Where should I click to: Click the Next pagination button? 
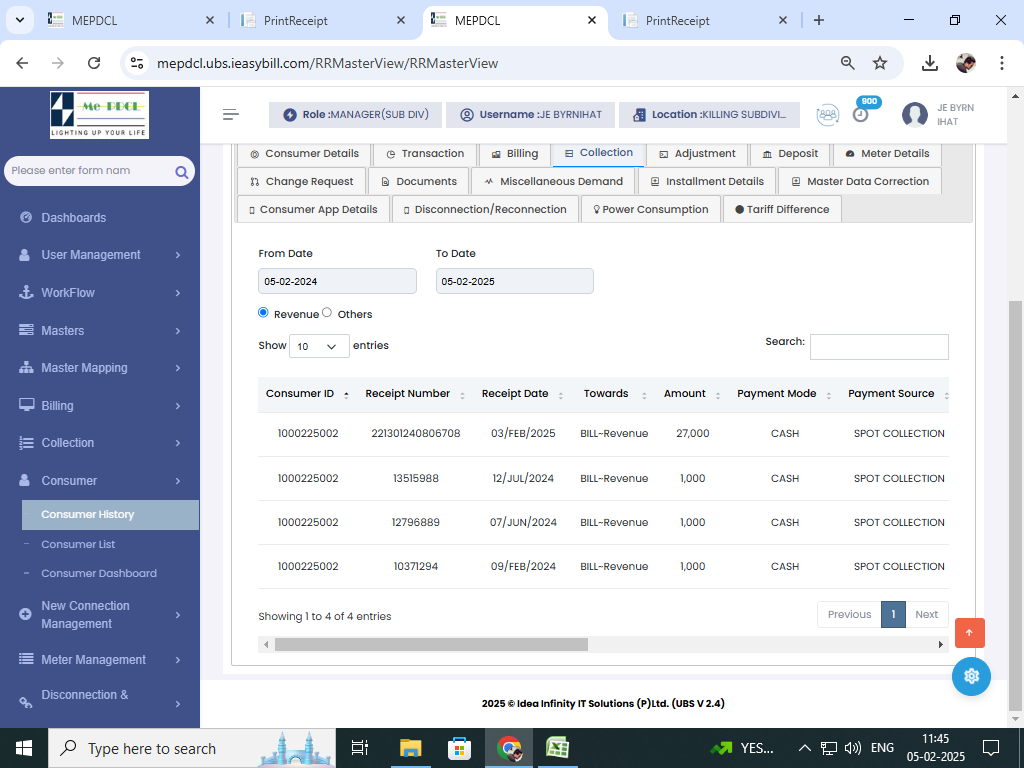926,615
